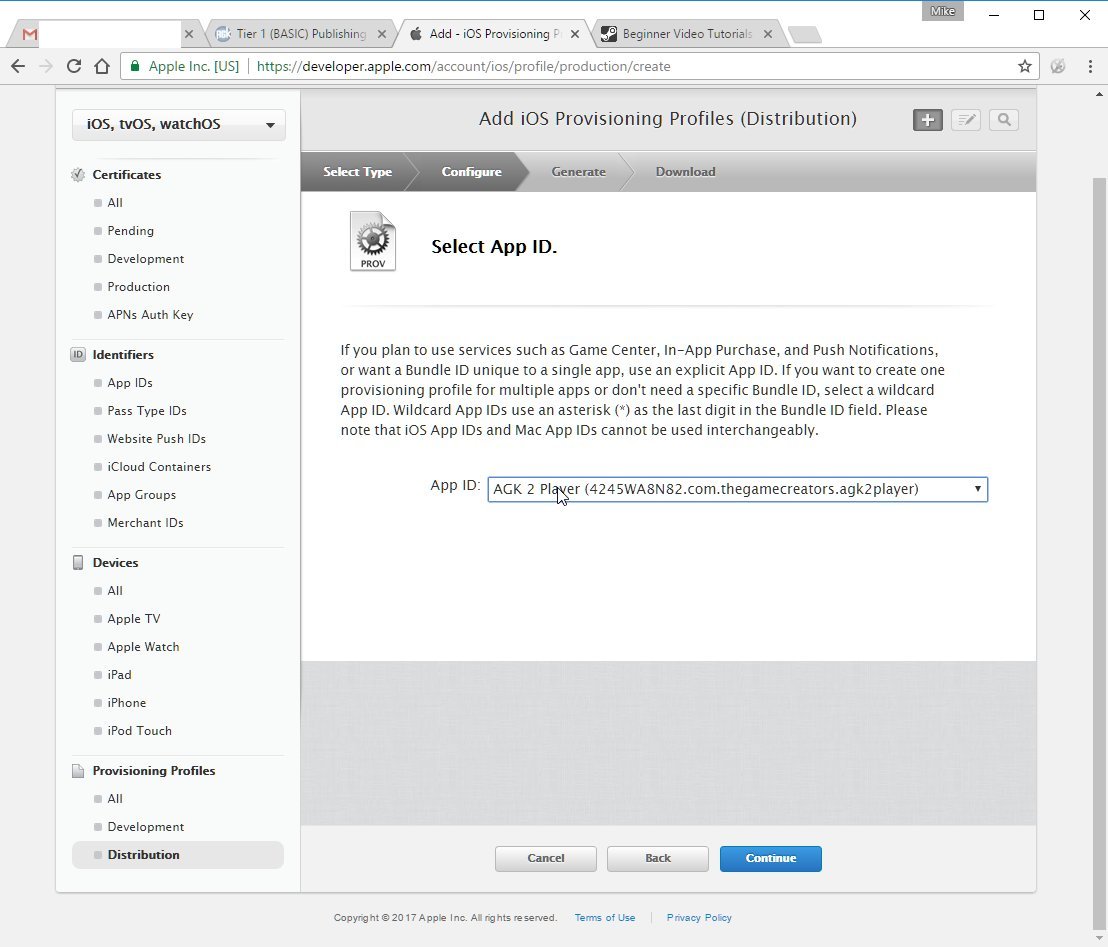
Task: Click the Devices section heading
Action: (x=115, y=563)
